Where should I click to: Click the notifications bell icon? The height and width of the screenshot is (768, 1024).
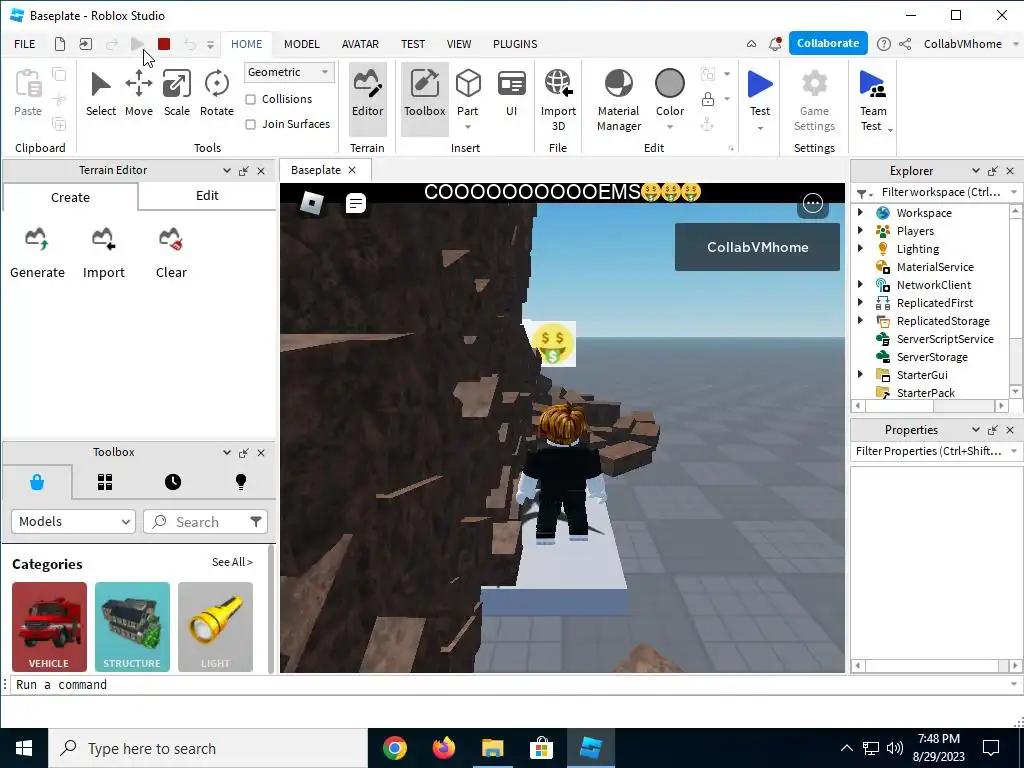click(775, 44)
